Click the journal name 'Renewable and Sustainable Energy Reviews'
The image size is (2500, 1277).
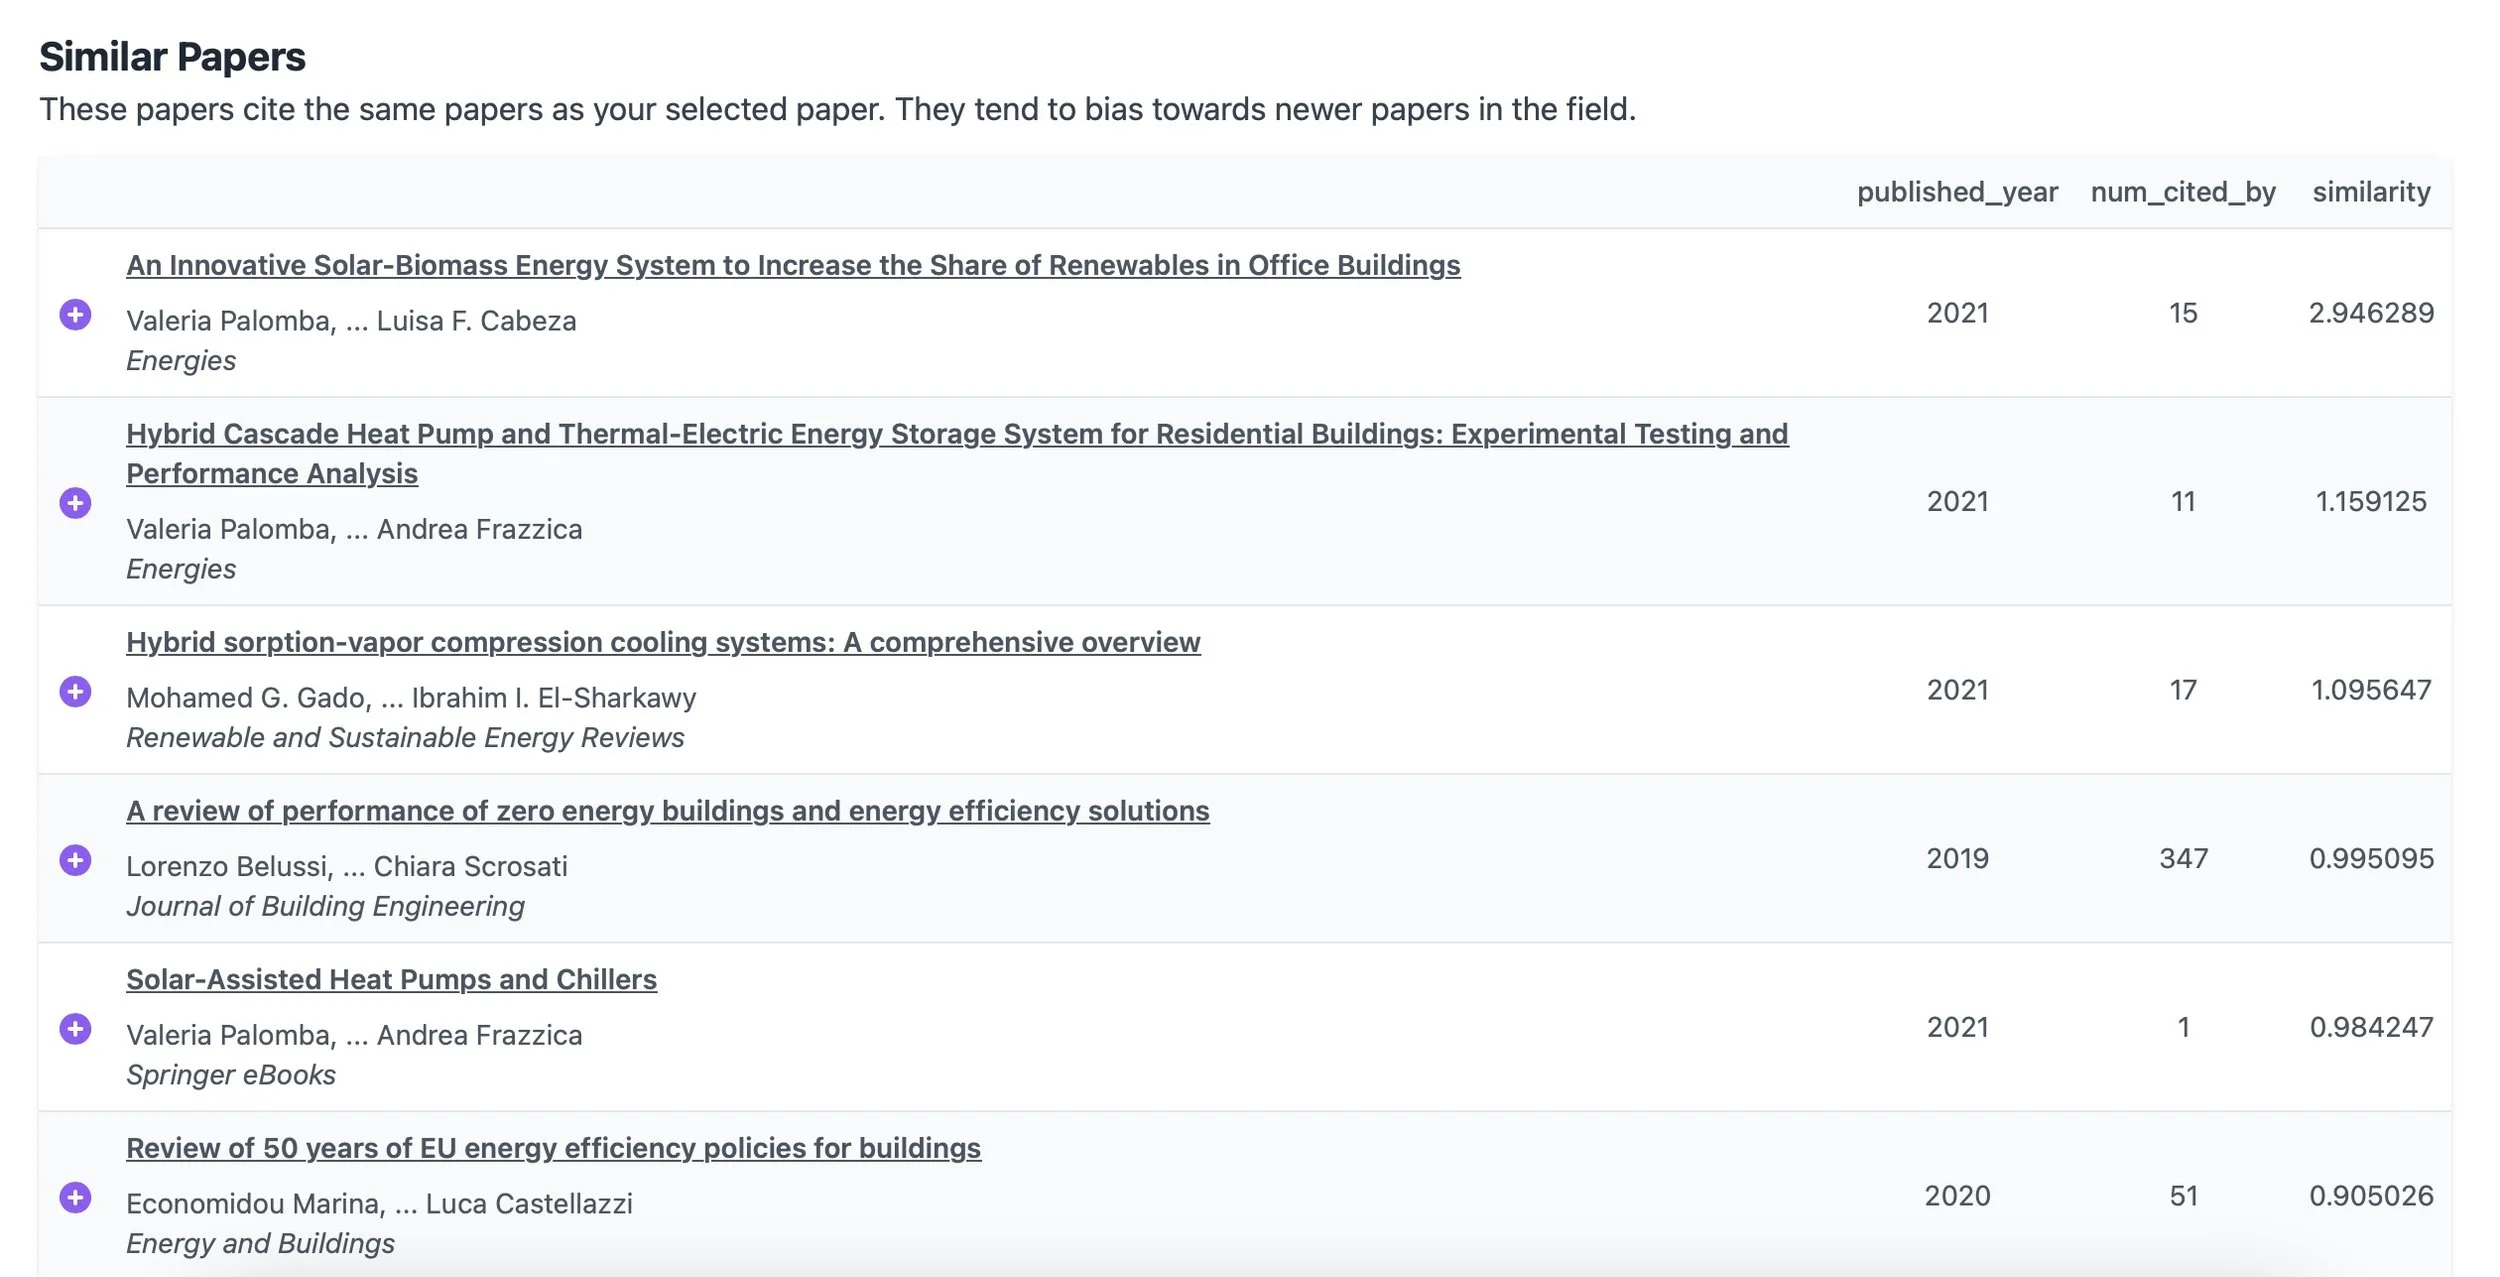pos(405,738)
